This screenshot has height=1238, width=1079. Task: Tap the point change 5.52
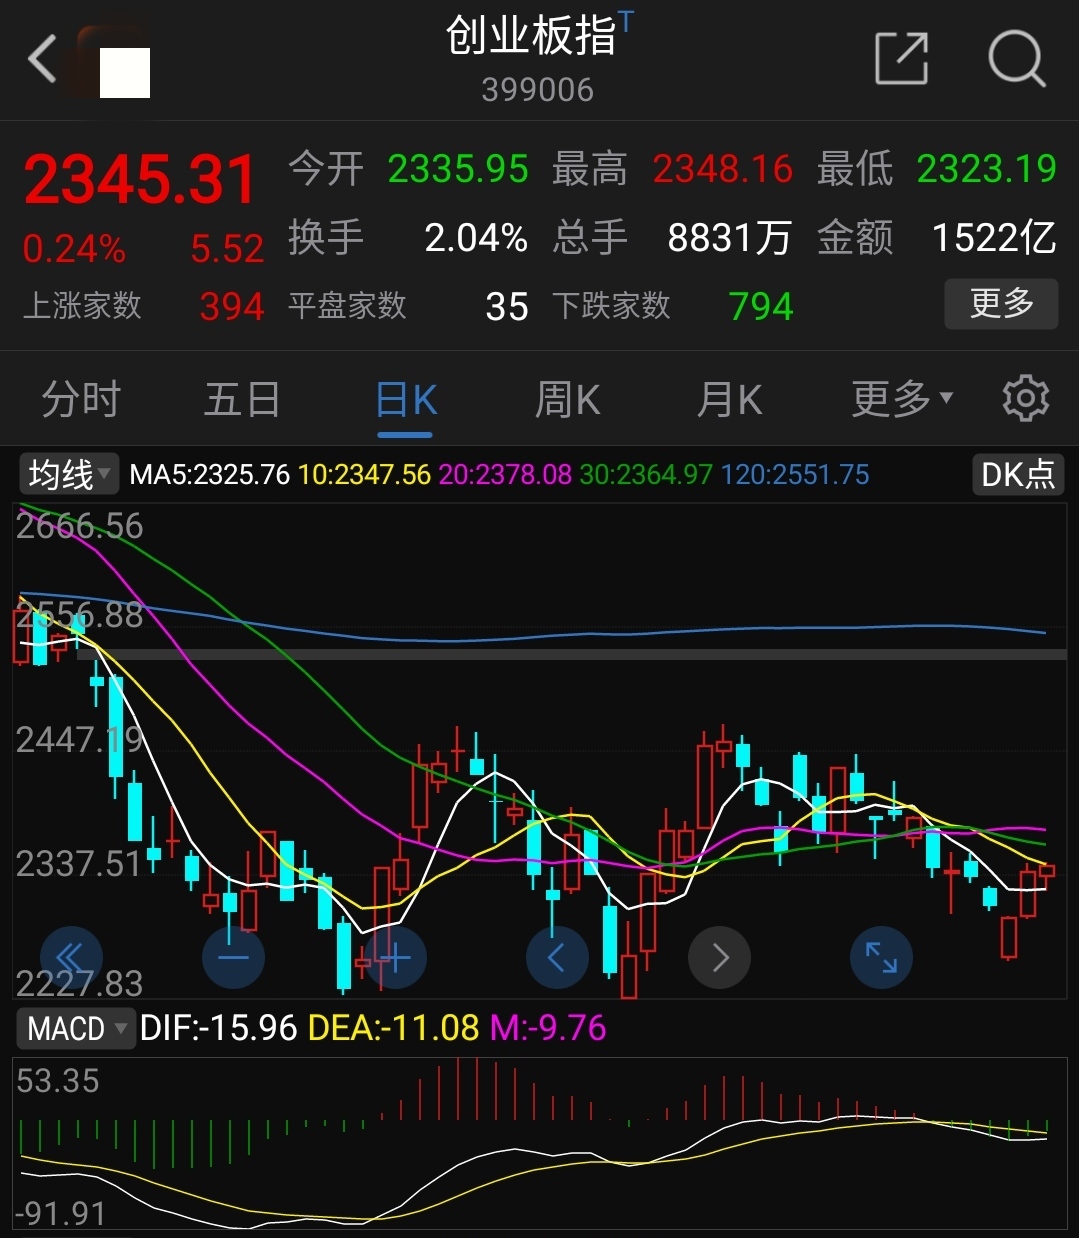click(x=227, y=249)
